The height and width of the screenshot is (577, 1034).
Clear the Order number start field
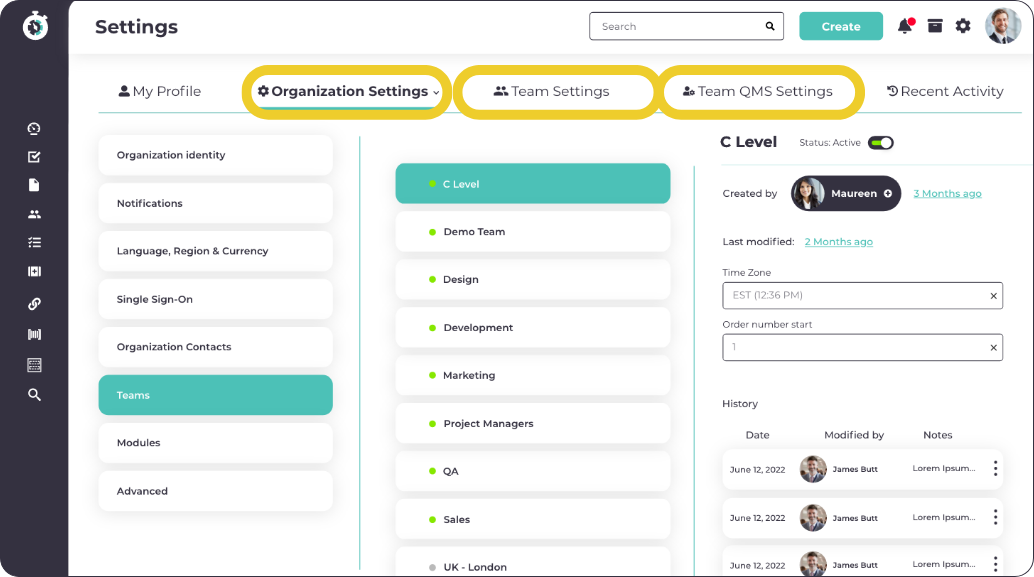click(x=993, y=348)
